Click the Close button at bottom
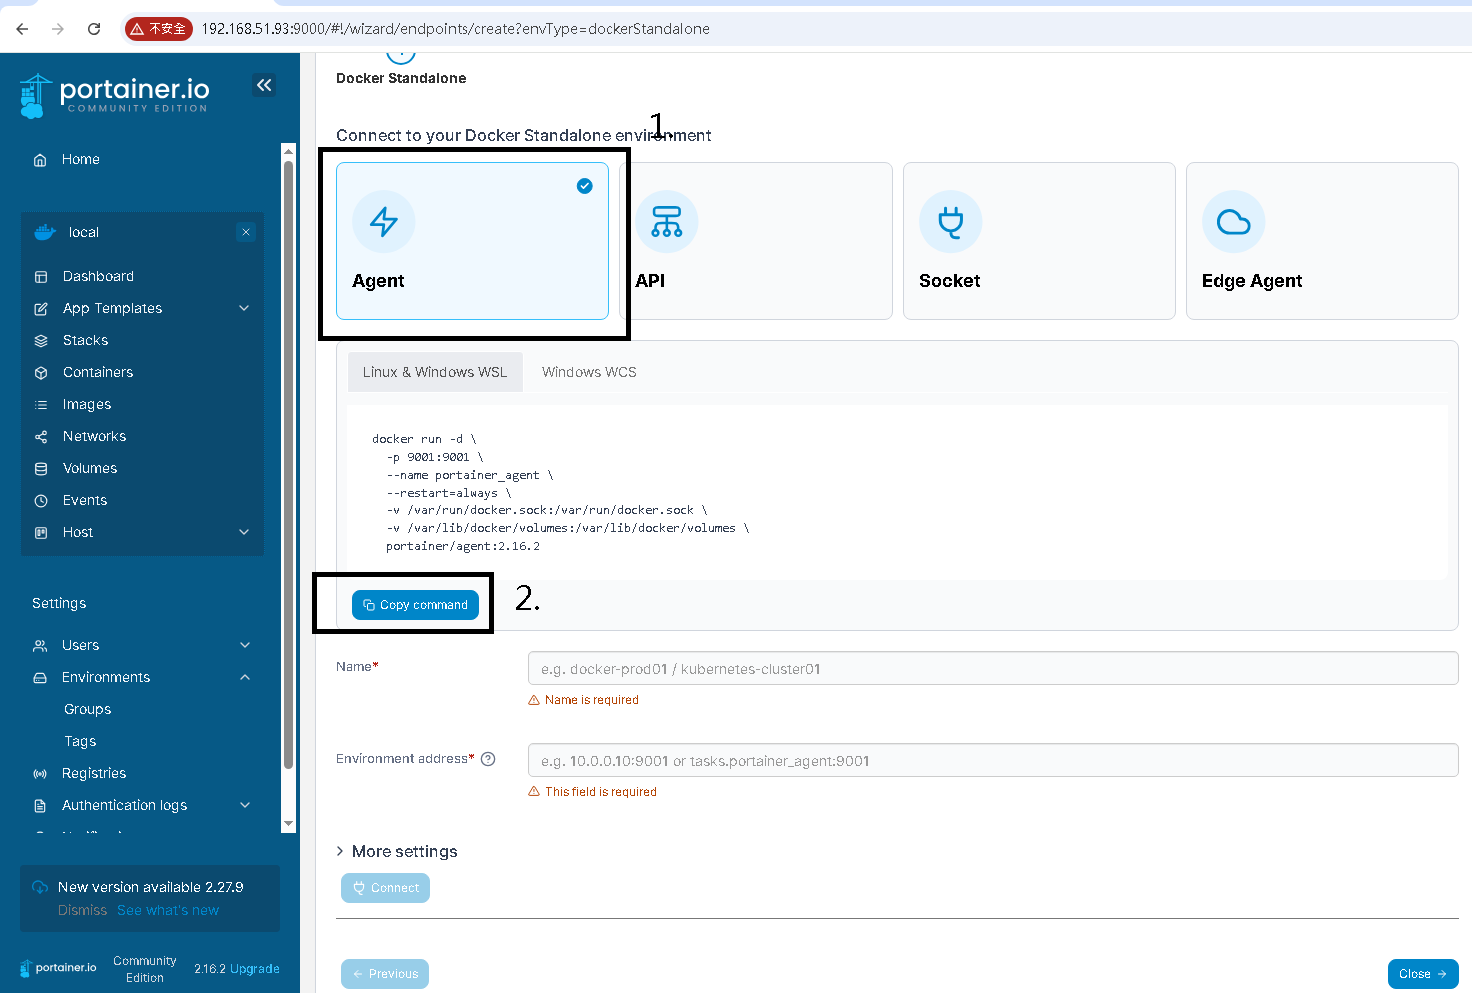Screen dimensions: 1472x993 1423,974
